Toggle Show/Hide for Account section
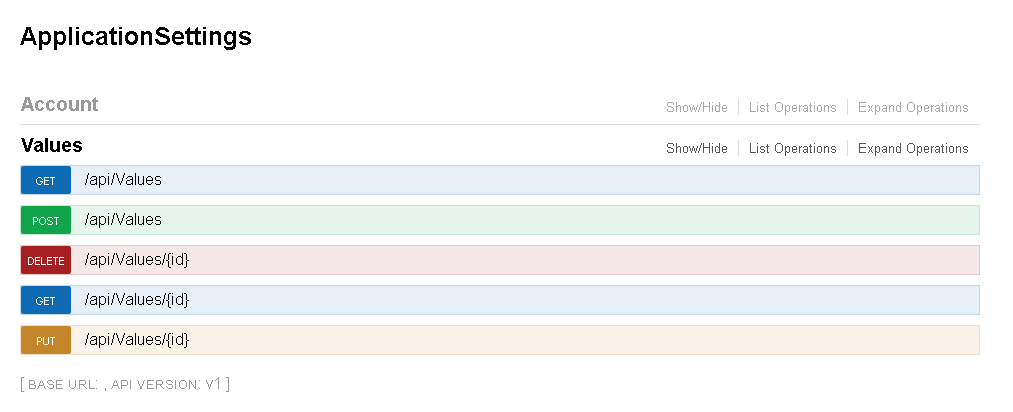Viewport: 1013px width, 412px height. coord(697,108)
